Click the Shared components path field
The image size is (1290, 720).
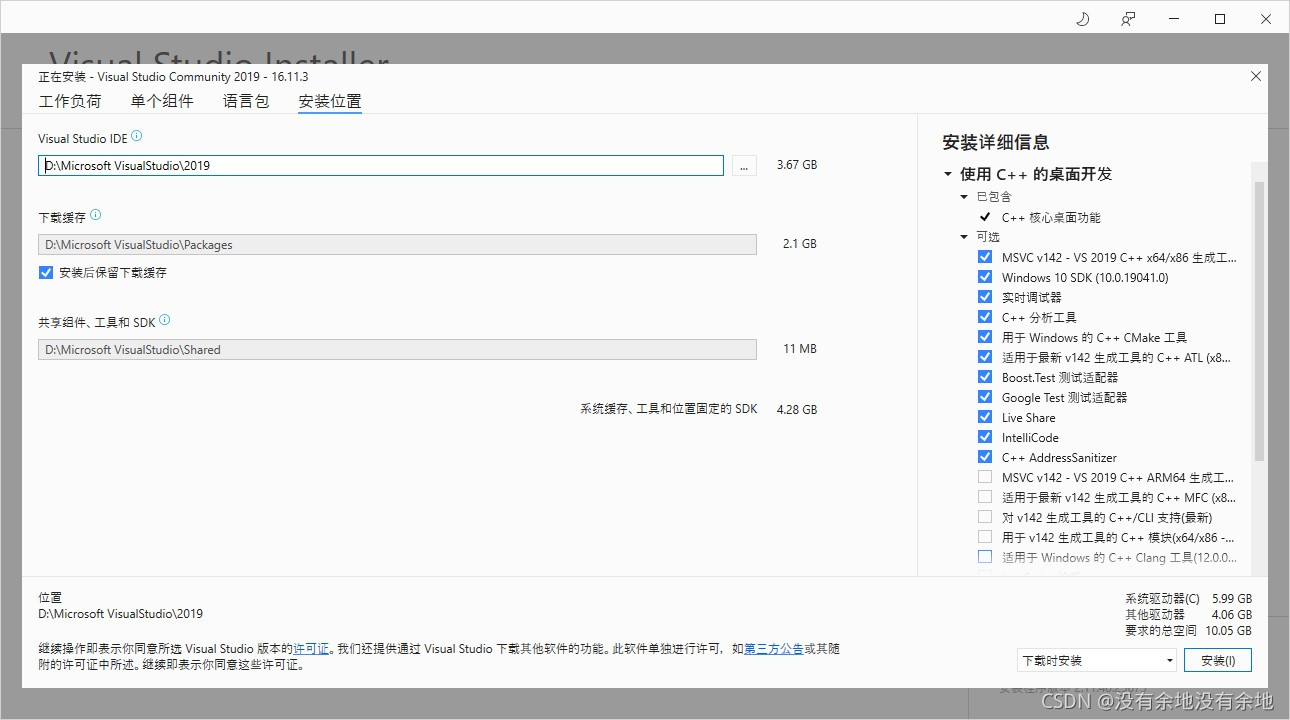(397, 350)
